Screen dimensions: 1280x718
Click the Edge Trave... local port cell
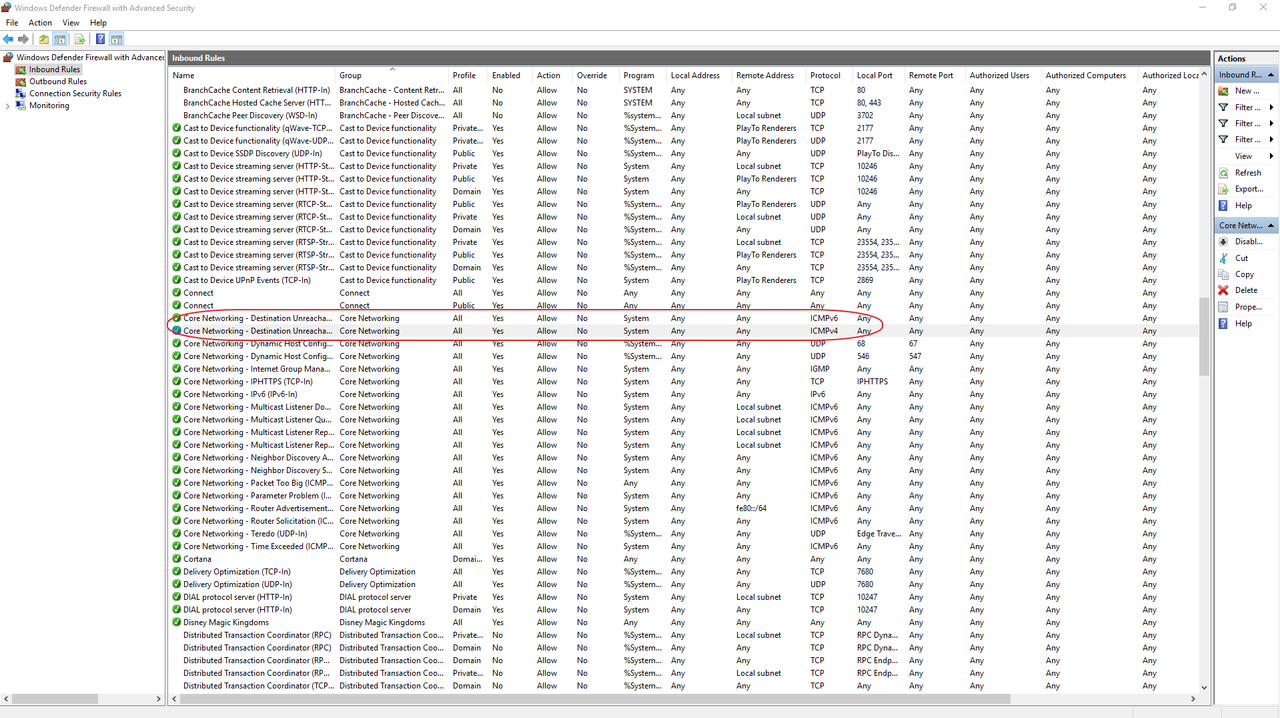click(x=879, y=534)
